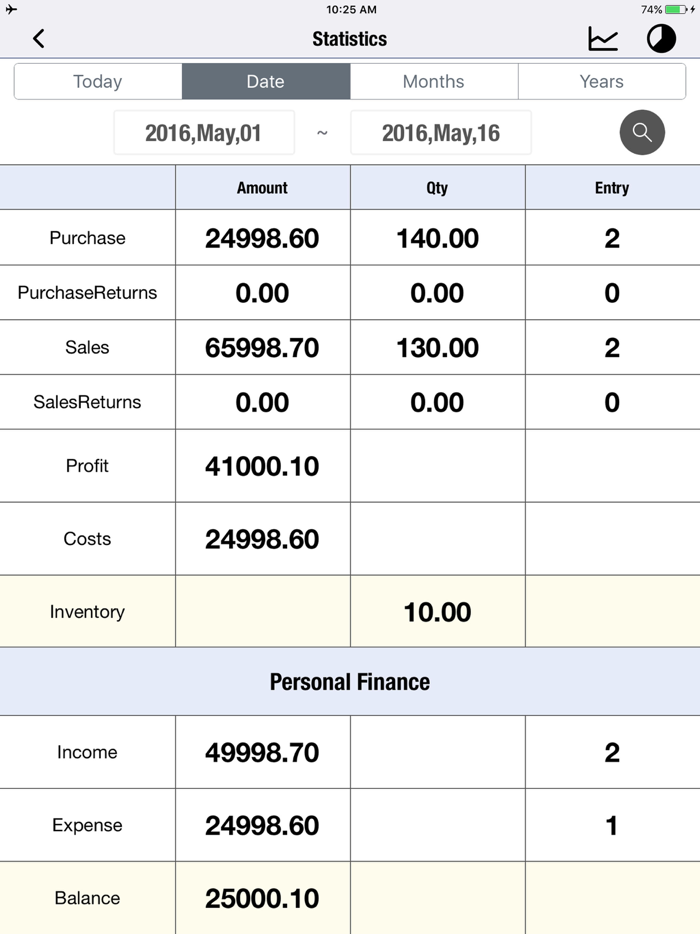Screen dimensions: 700x934
Task: Open the start date picker 2016,May,01
Action: [204, 132]
